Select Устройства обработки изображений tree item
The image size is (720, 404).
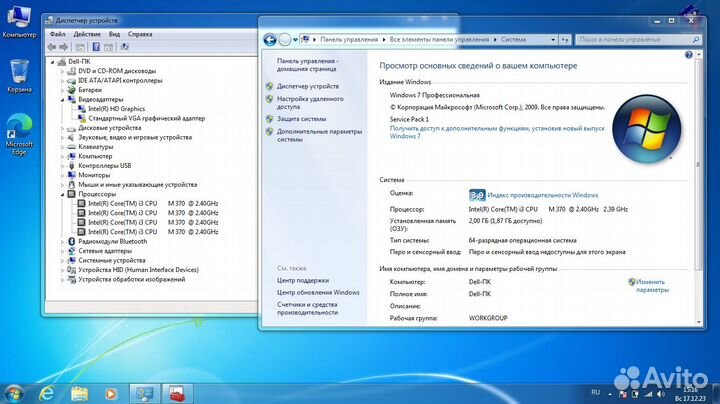[x=131, y=280]
